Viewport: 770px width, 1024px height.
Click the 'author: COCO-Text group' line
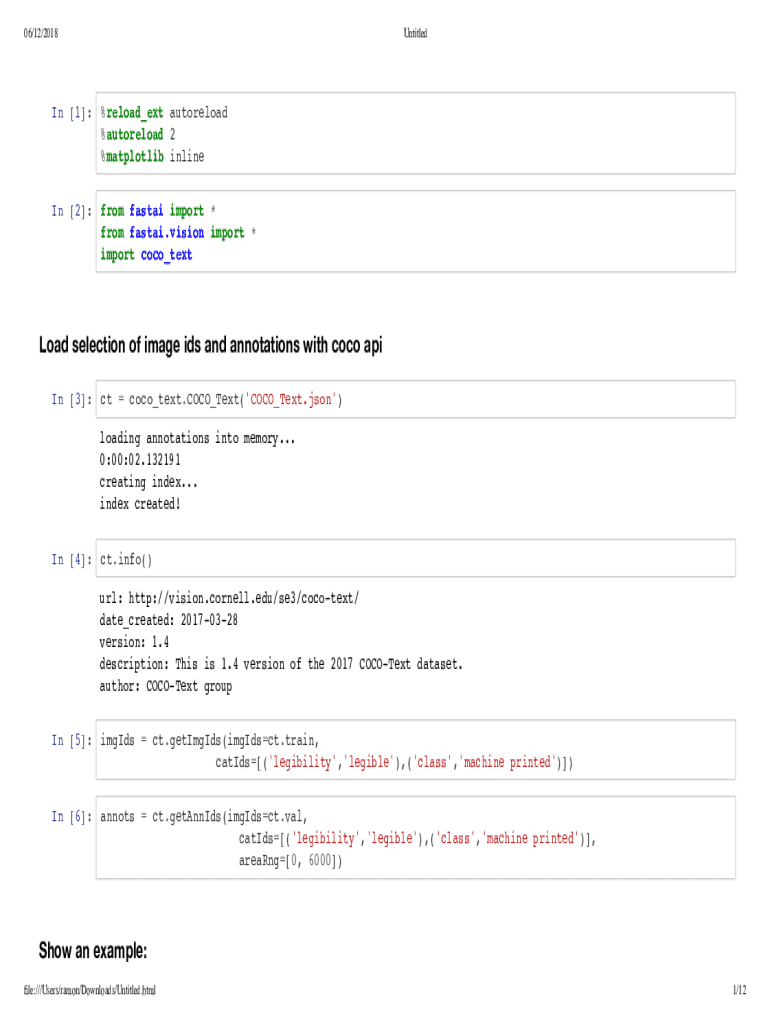click(x=166, y=687)
